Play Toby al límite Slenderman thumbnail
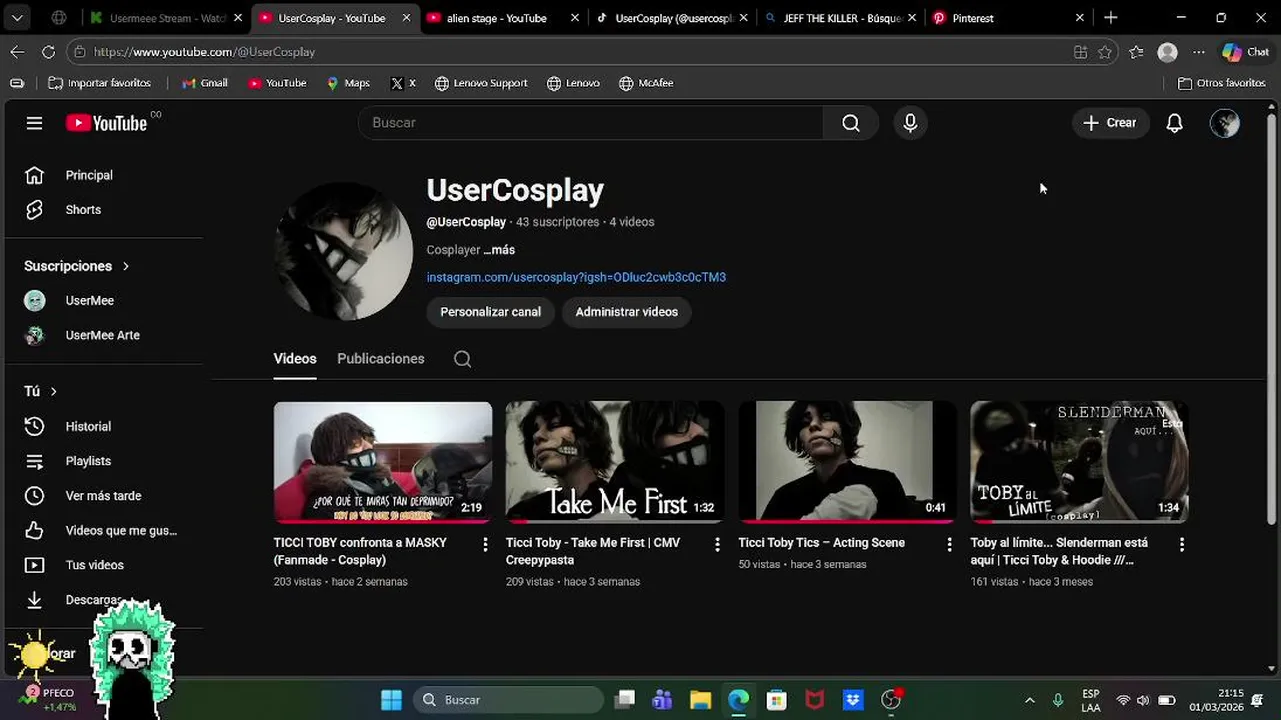The height and width of the screenshot is (720, 1281). coord(1079,462)
